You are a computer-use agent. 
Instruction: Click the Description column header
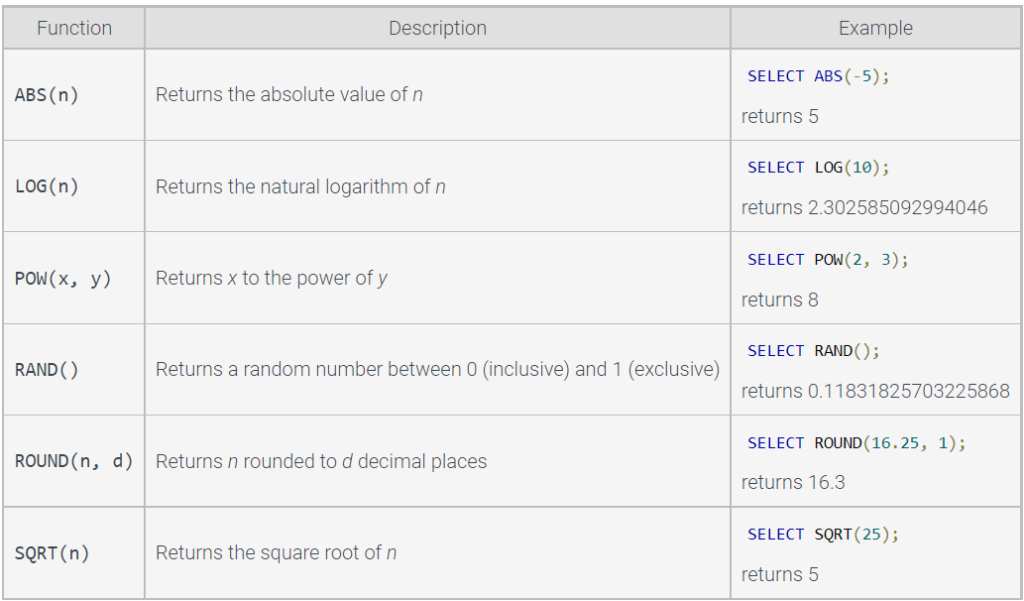pyautogui.click(x=438, y=28)
